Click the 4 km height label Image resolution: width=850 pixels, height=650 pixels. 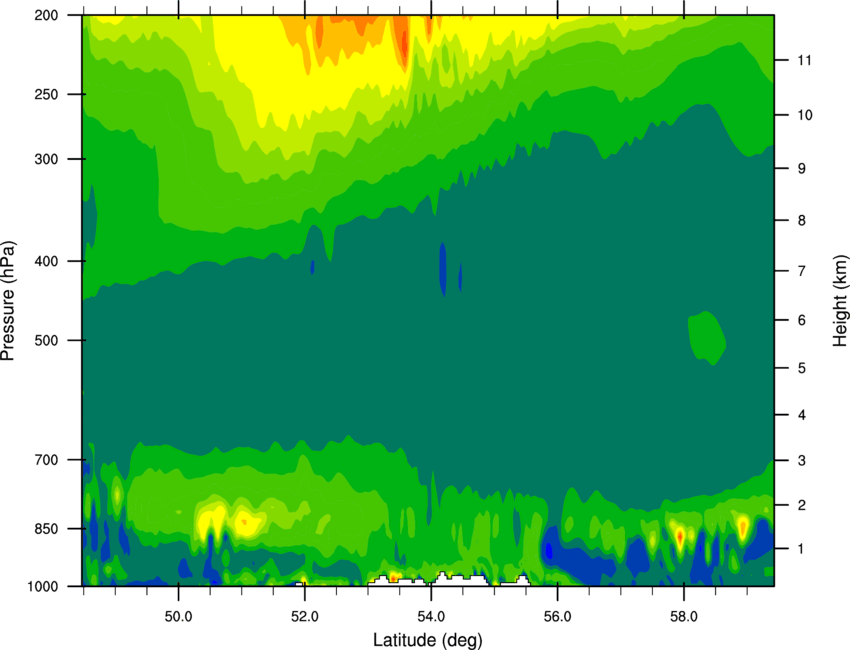coord(802,415)
